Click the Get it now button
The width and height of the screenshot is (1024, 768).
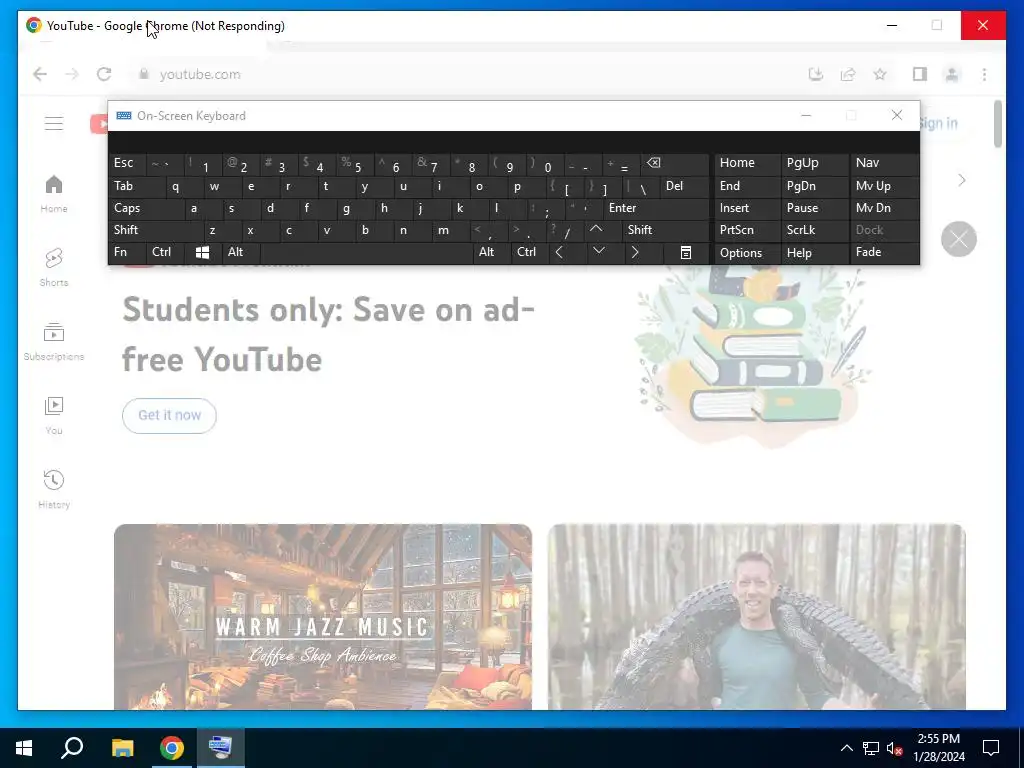click(169, 415)
